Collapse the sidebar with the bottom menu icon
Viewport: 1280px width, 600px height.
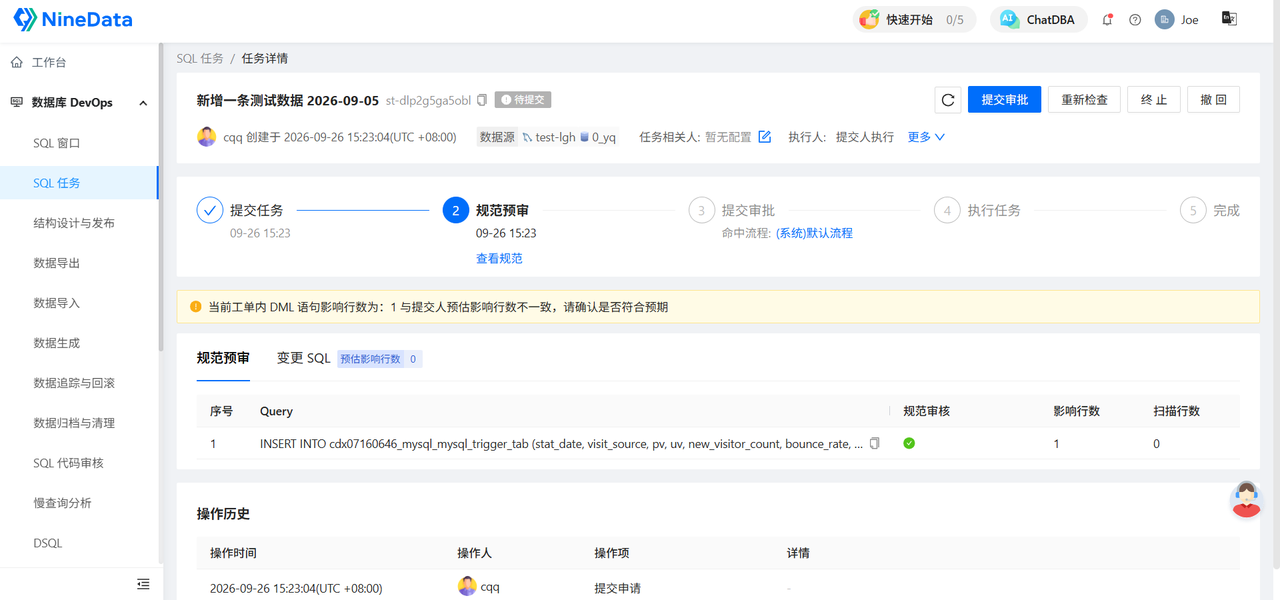tap(143, 584)
